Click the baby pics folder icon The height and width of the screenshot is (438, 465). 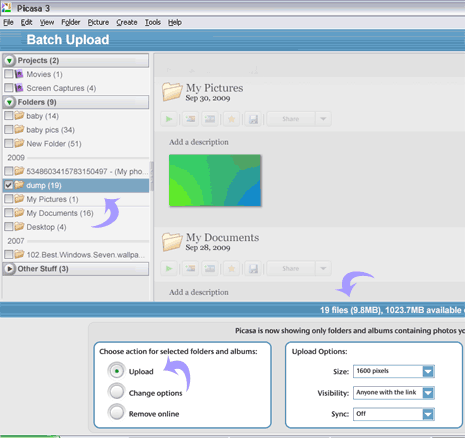click(x=19, y=129)
